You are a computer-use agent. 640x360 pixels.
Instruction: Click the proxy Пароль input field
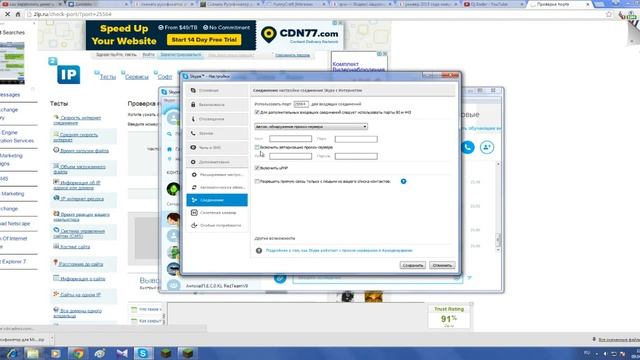[x=356, y=156]
